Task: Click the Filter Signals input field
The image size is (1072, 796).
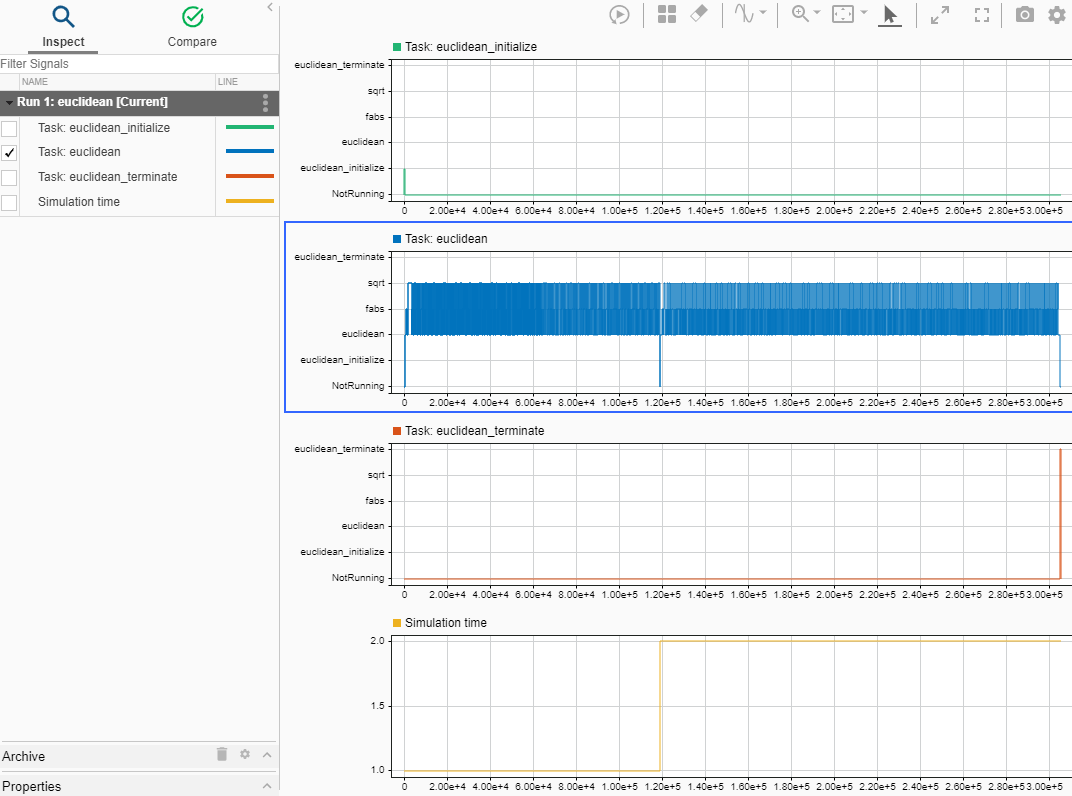Action: tap(139, 64)
